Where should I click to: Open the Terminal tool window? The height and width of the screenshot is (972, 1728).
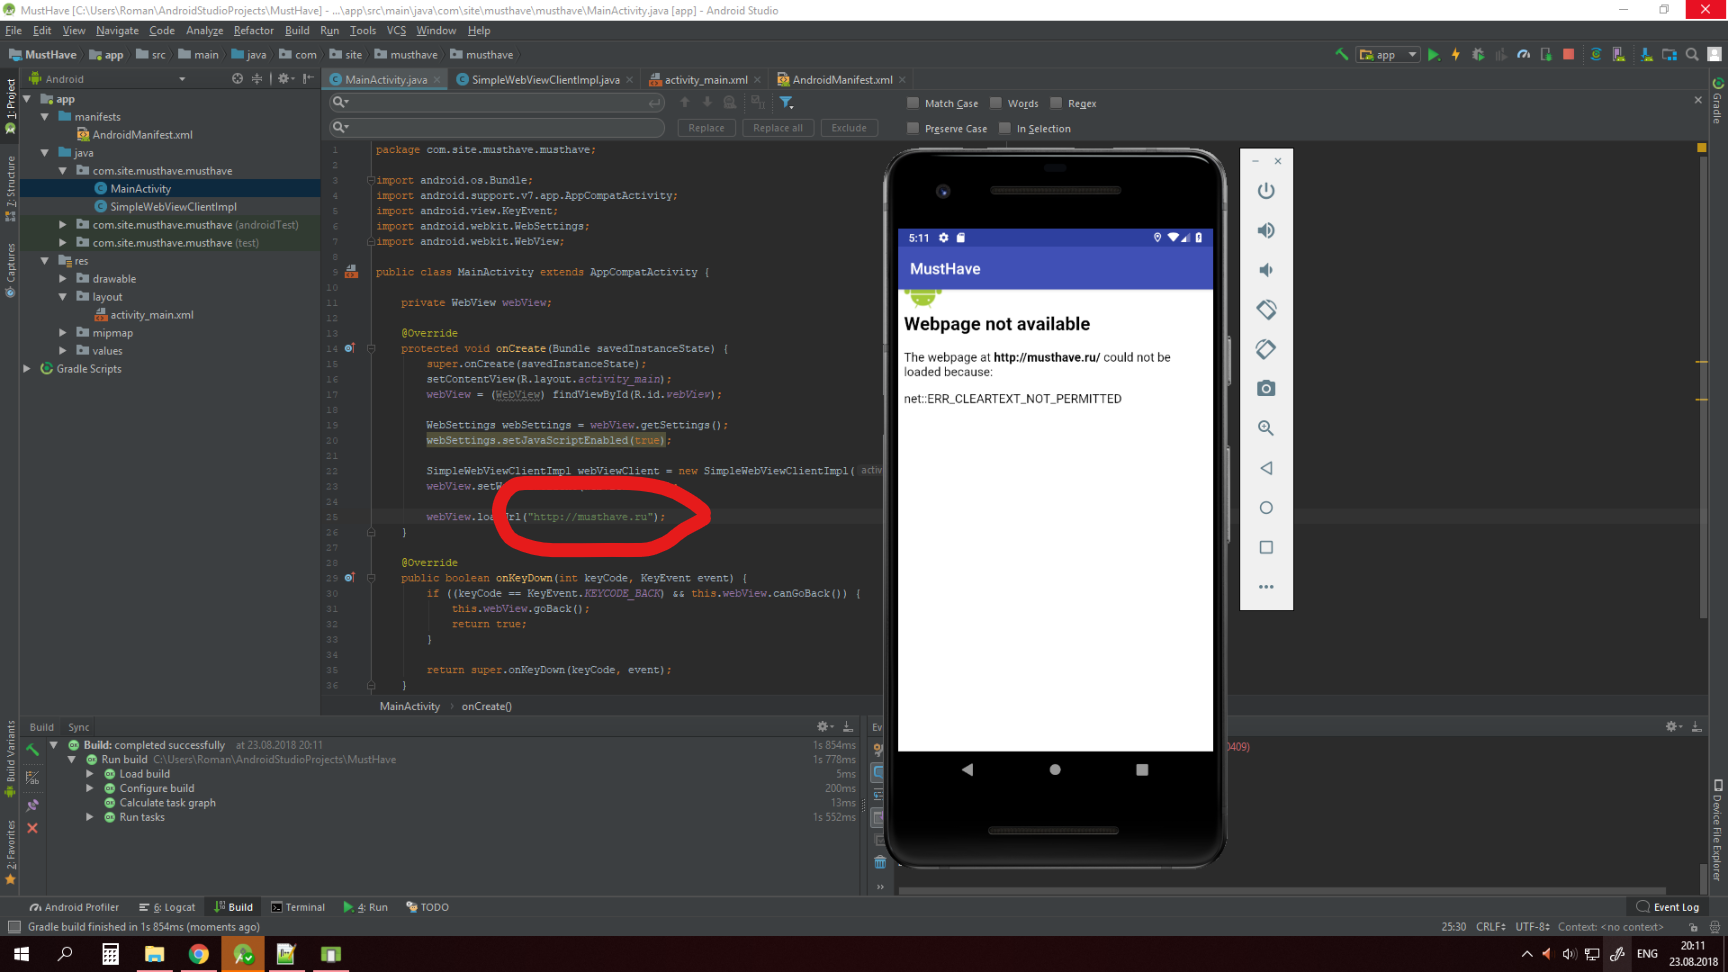[298, 907]
